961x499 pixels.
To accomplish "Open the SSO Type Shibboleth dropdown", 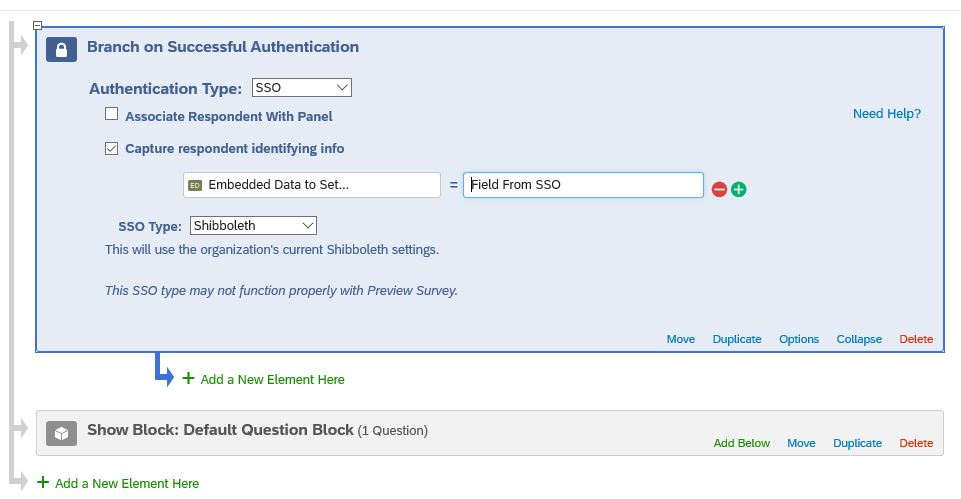I will pyautogui.click(x=253, y=226).
